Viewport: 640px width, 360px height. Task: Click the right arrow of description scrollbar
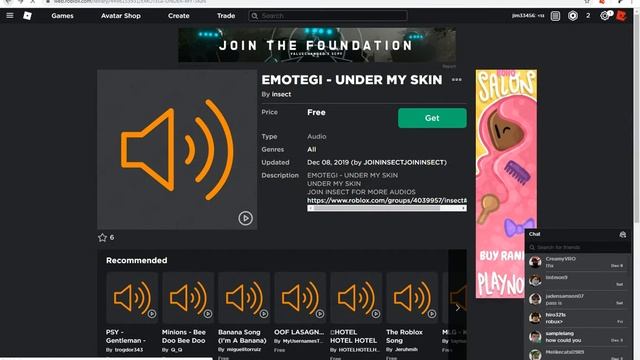point(463,208)
